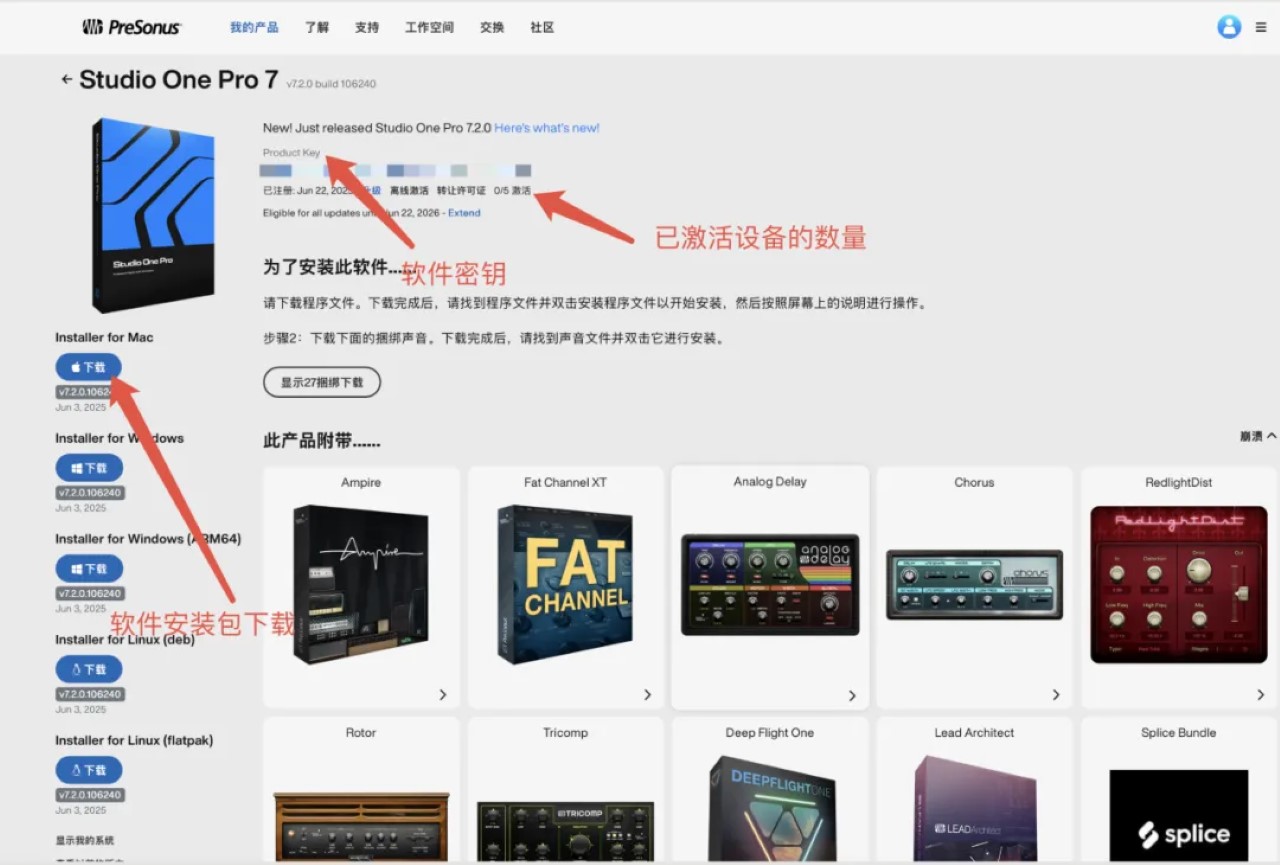Expand the Chorus card chevron
The image size is (1280, 865).
click(1056, 695)
